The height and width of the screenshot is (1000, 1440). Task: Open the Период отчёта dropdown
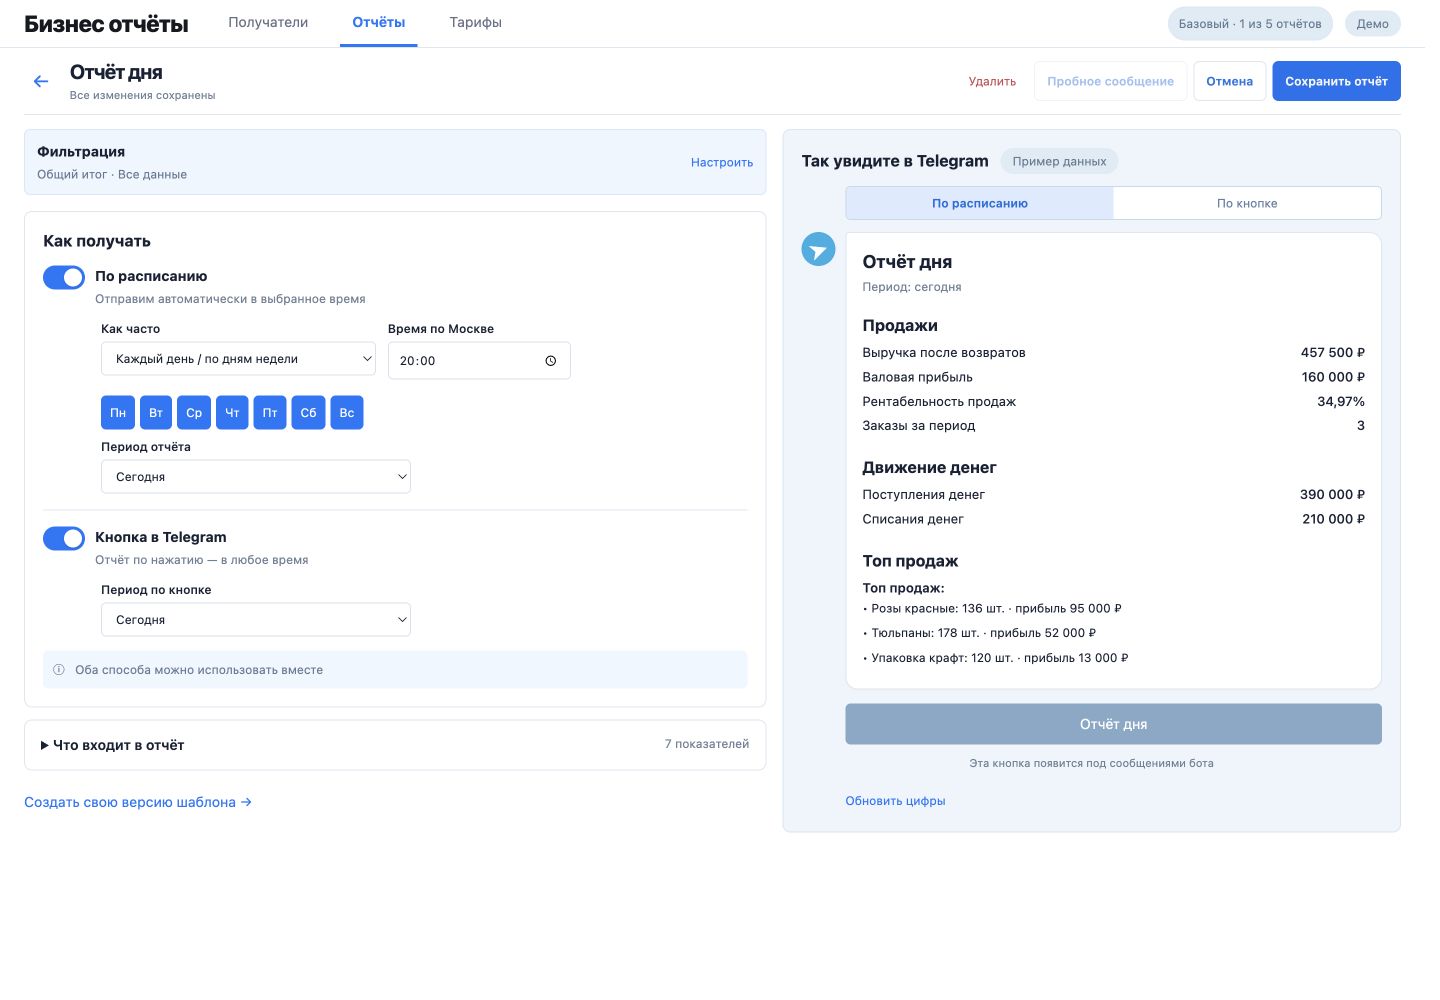click(x=256, y=477)
